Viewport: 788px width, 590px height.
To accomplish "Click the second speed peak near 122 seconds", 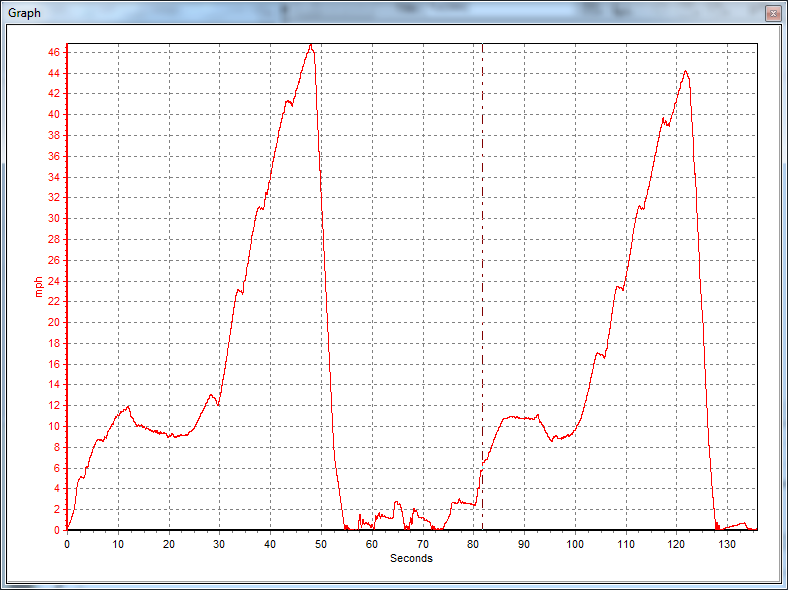I will point(685,71).
